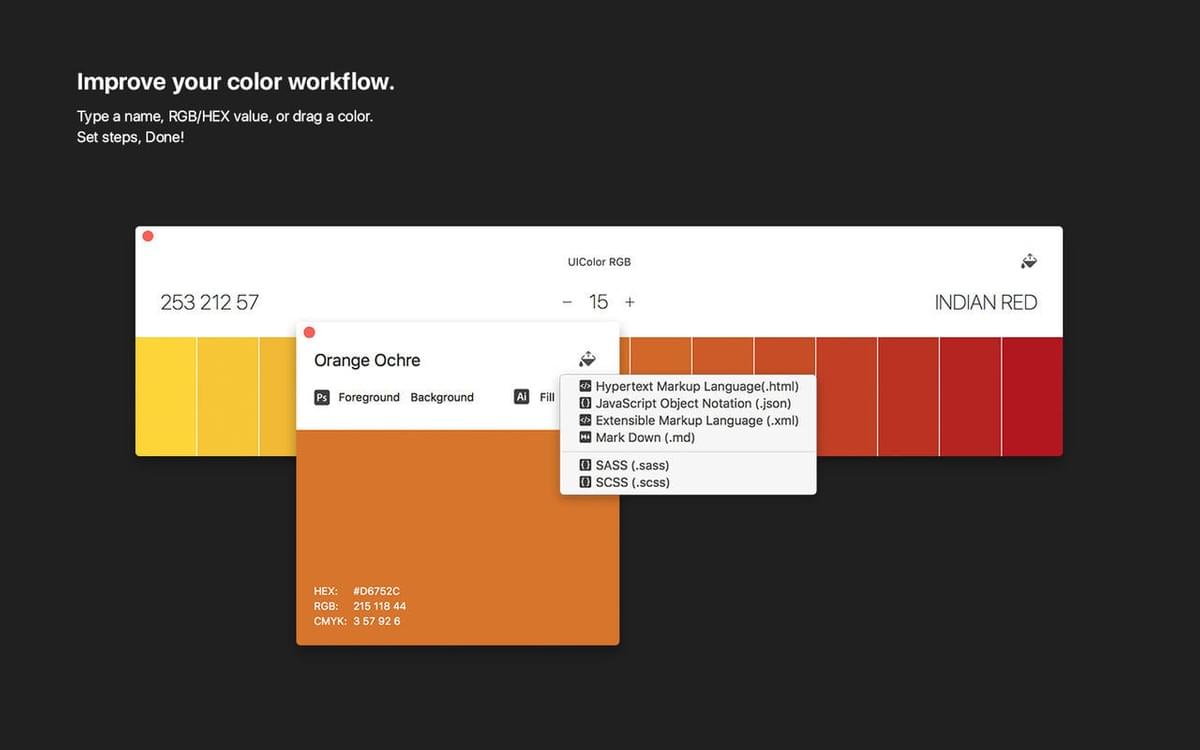This screenshot has width=1200, height=750.
Task: Close the main gradient window
Action: point(148,236)
